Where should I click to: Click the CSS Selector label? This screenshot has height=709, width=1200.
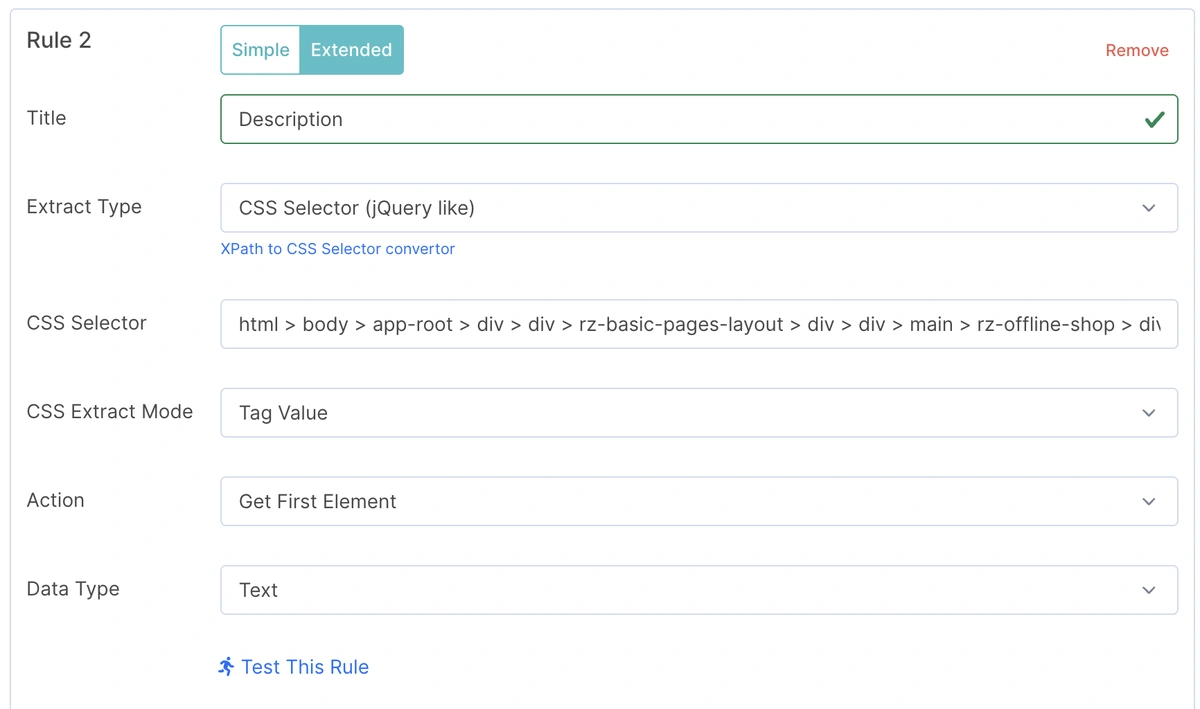87,323
